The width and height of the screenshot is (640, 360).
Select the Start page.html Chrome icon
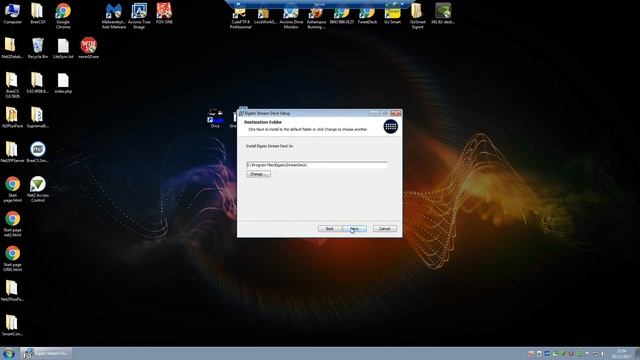(12, 189)
